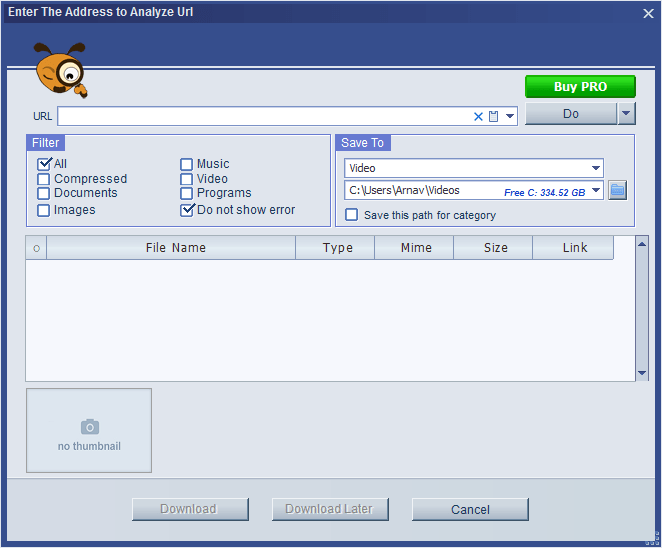Enable the Music filter
This screenshot has width=662, height=548.
186,164
